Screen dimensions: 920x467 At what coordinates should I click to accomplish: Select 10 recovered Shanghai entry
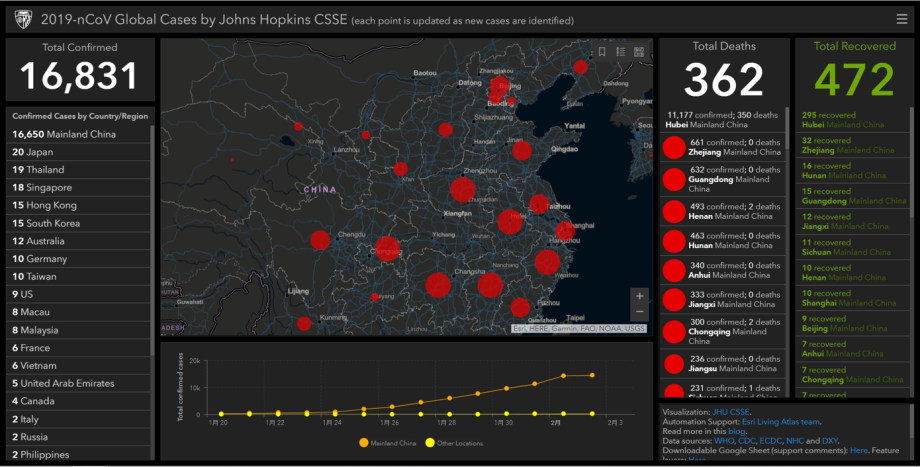pyautogui.click(x=853, y=298)
